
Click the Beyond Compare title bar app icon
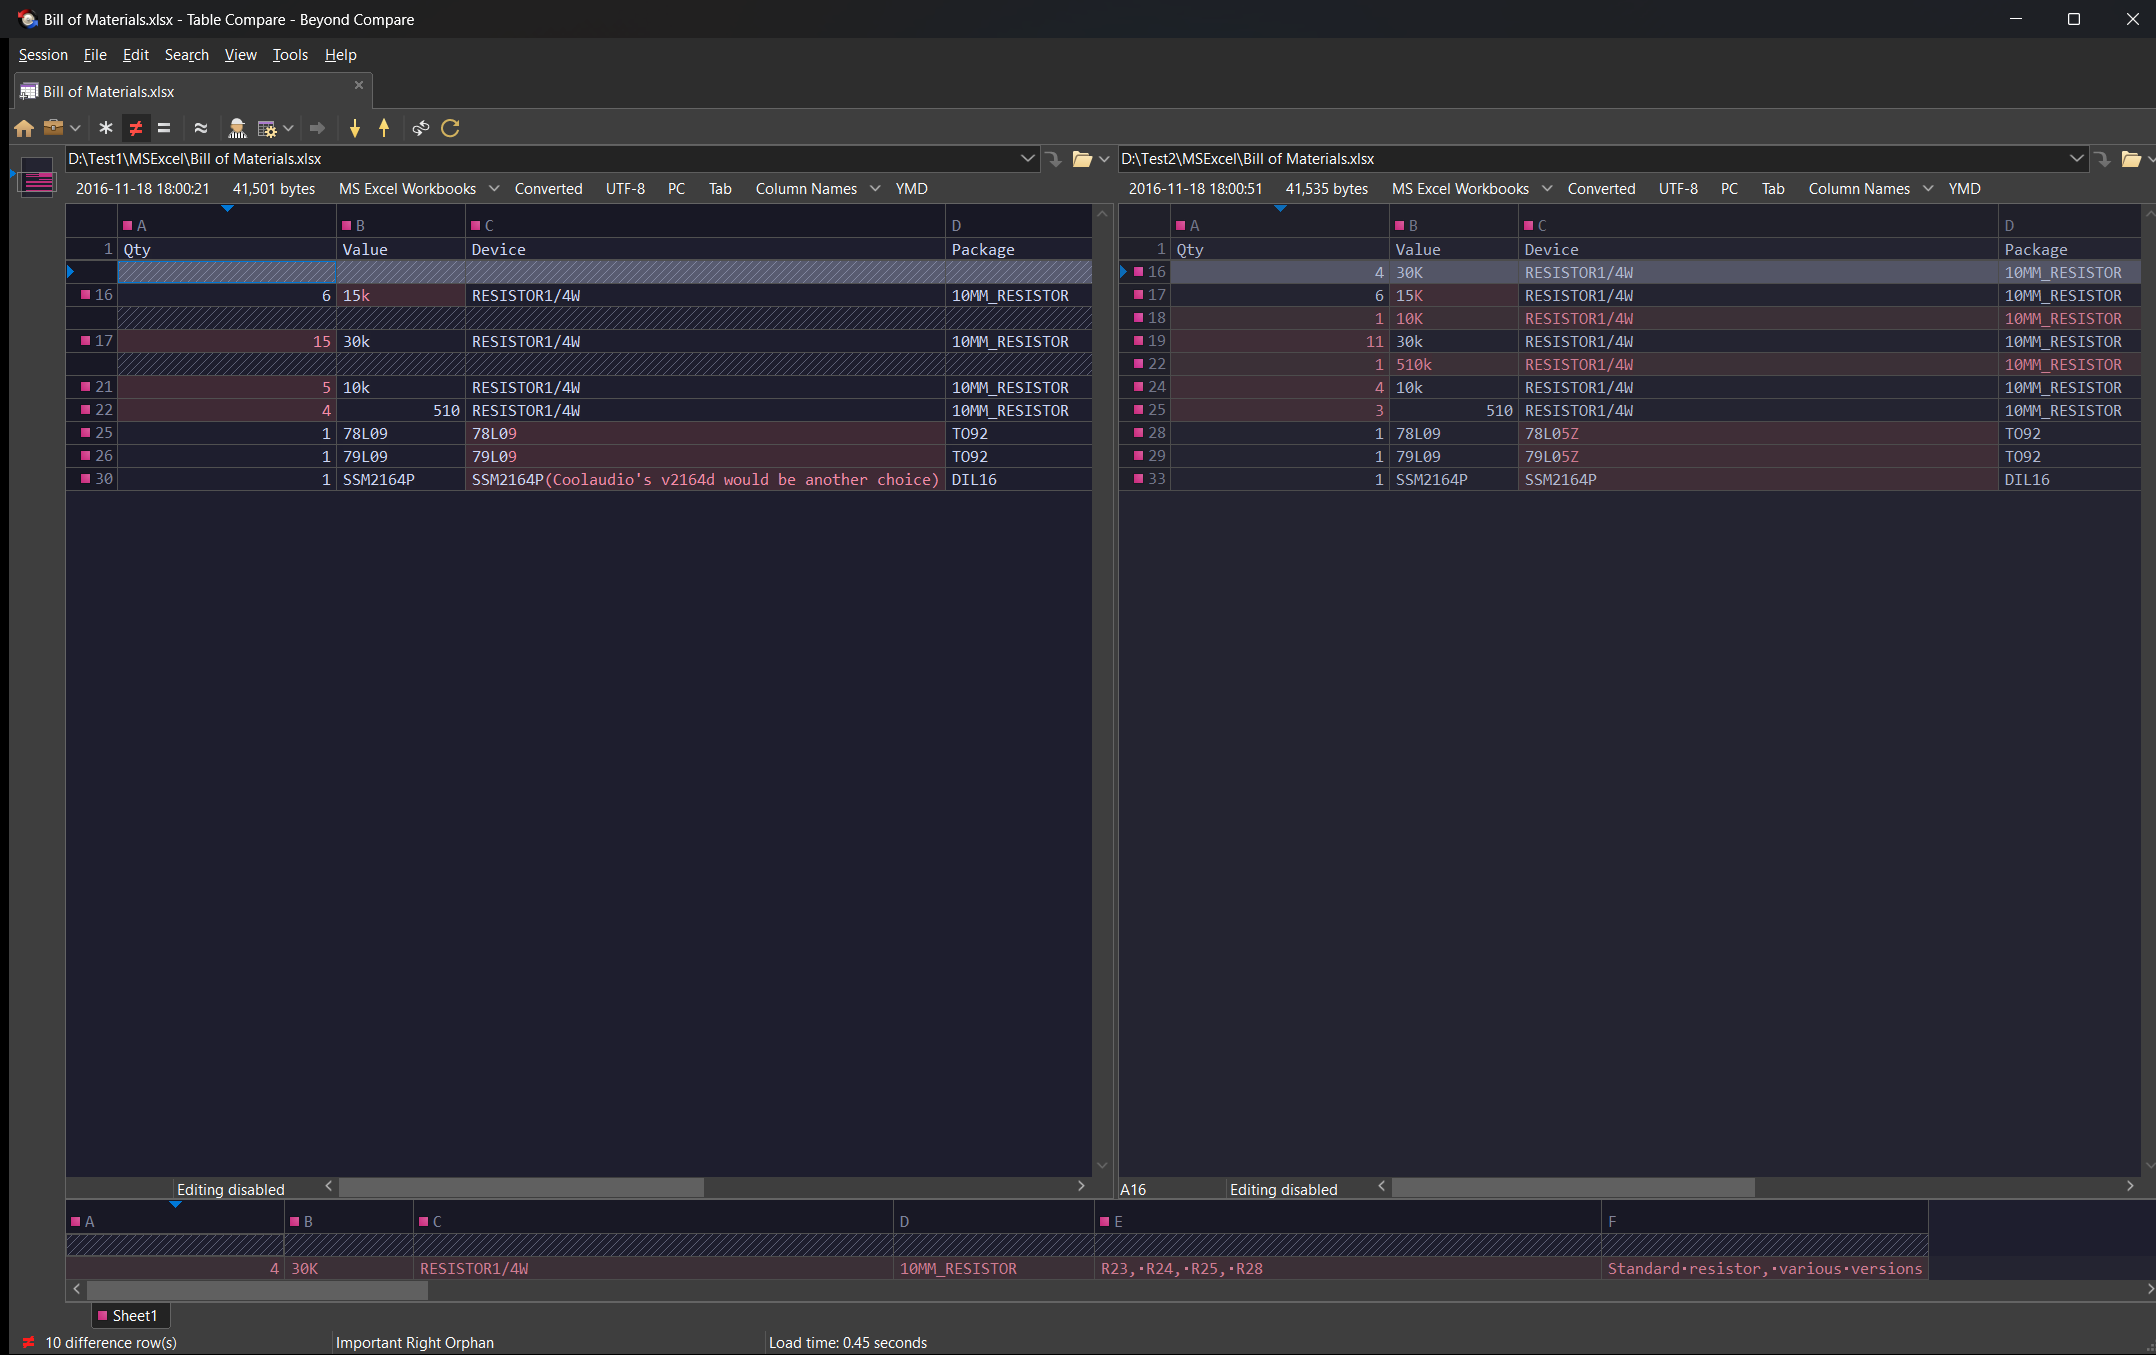(x=27, y=19)
